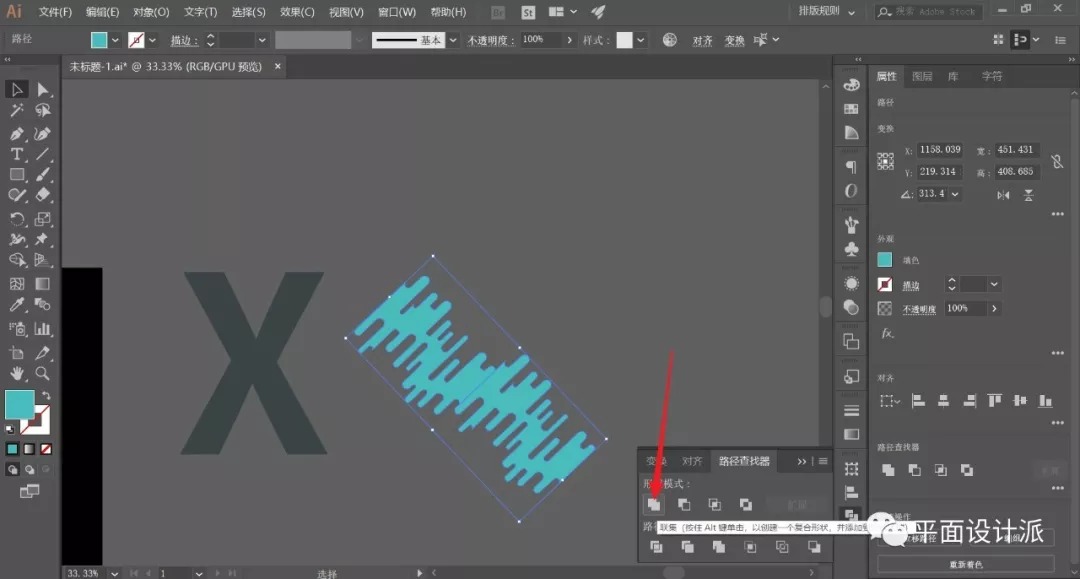Viewport: 1080px width, 579px height.
Task: Select the Pen tool
Action: [x=17, y=134]
